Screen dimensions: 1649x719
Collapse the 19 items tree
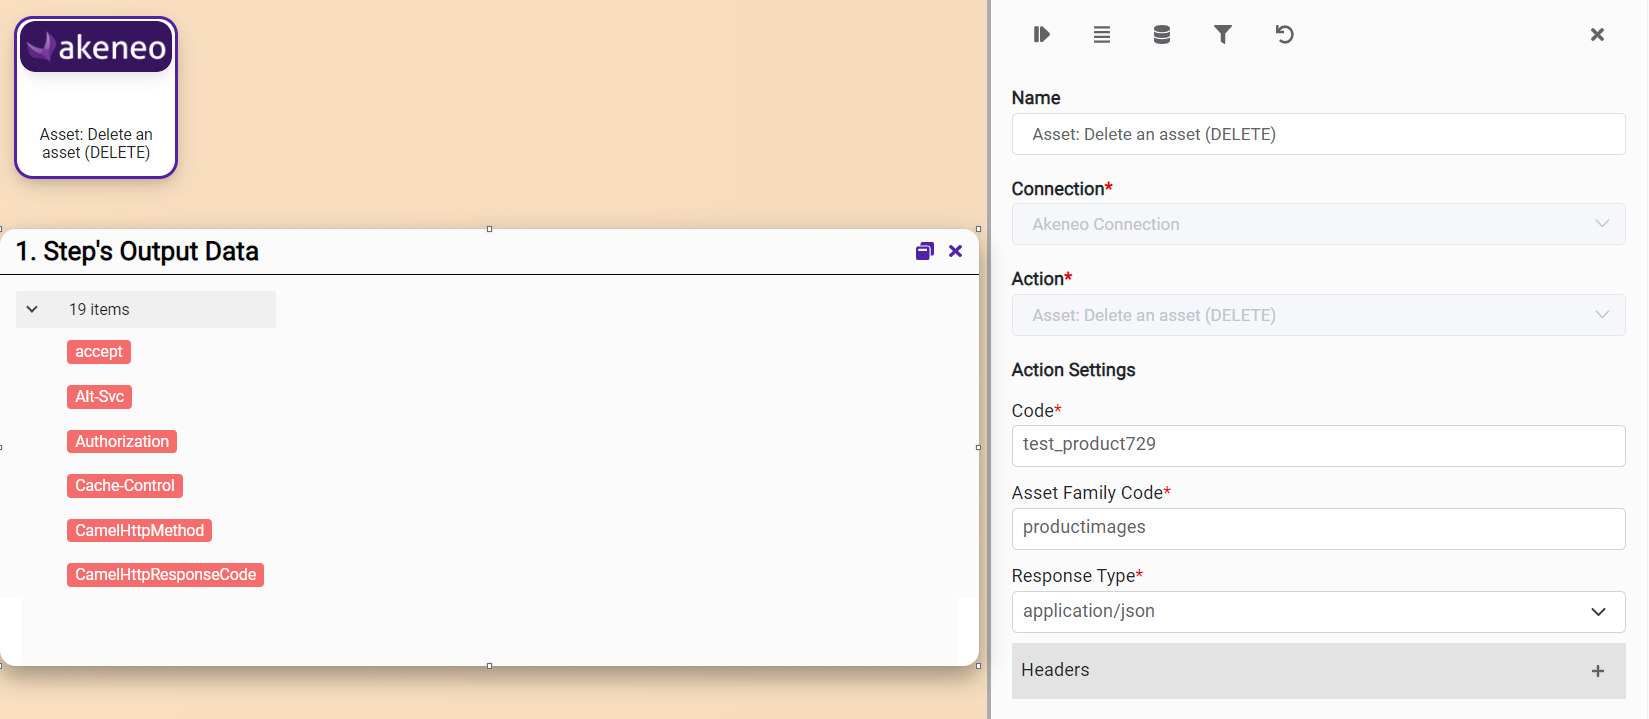pyautogui.click(x=32, y=310)
